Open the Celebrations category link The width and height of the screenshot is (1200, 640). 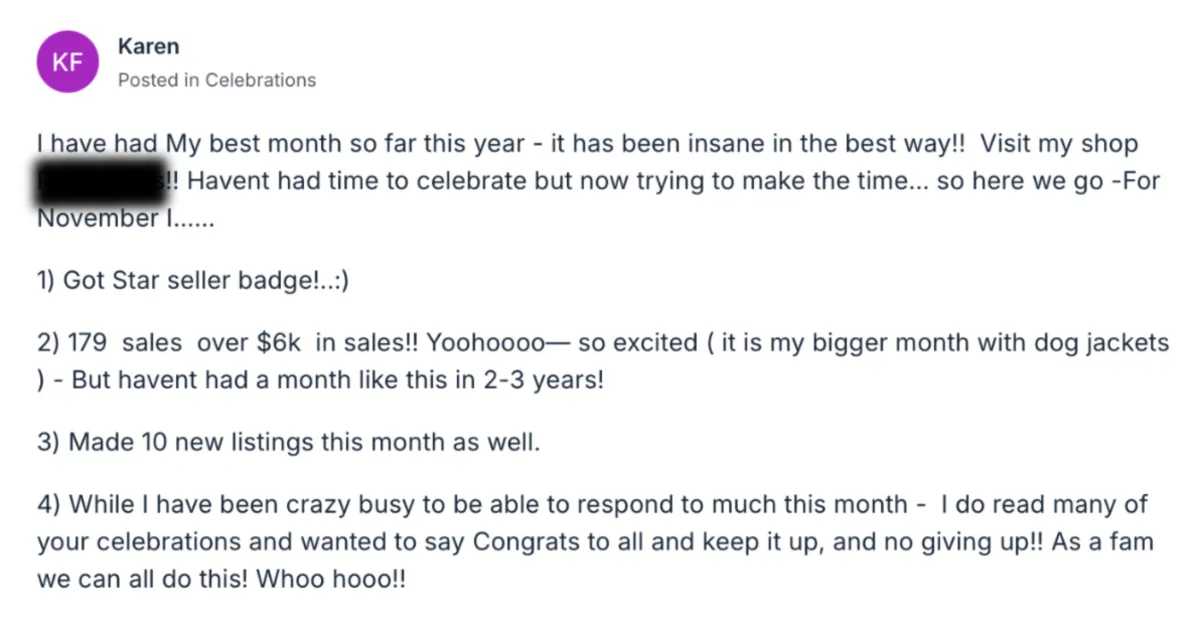click(x=261, y=80)
